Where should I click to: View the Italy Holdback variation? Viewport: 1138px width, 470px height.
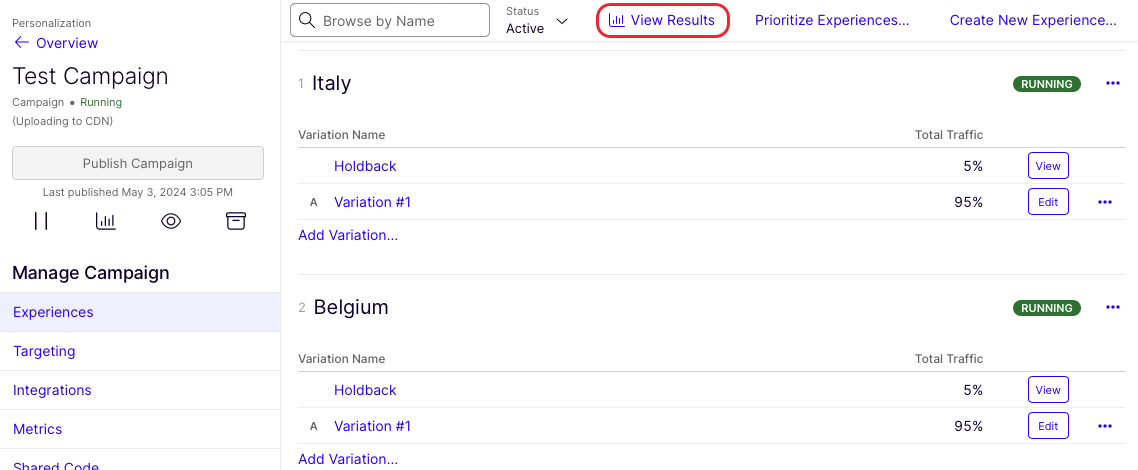pos(1048,166)
